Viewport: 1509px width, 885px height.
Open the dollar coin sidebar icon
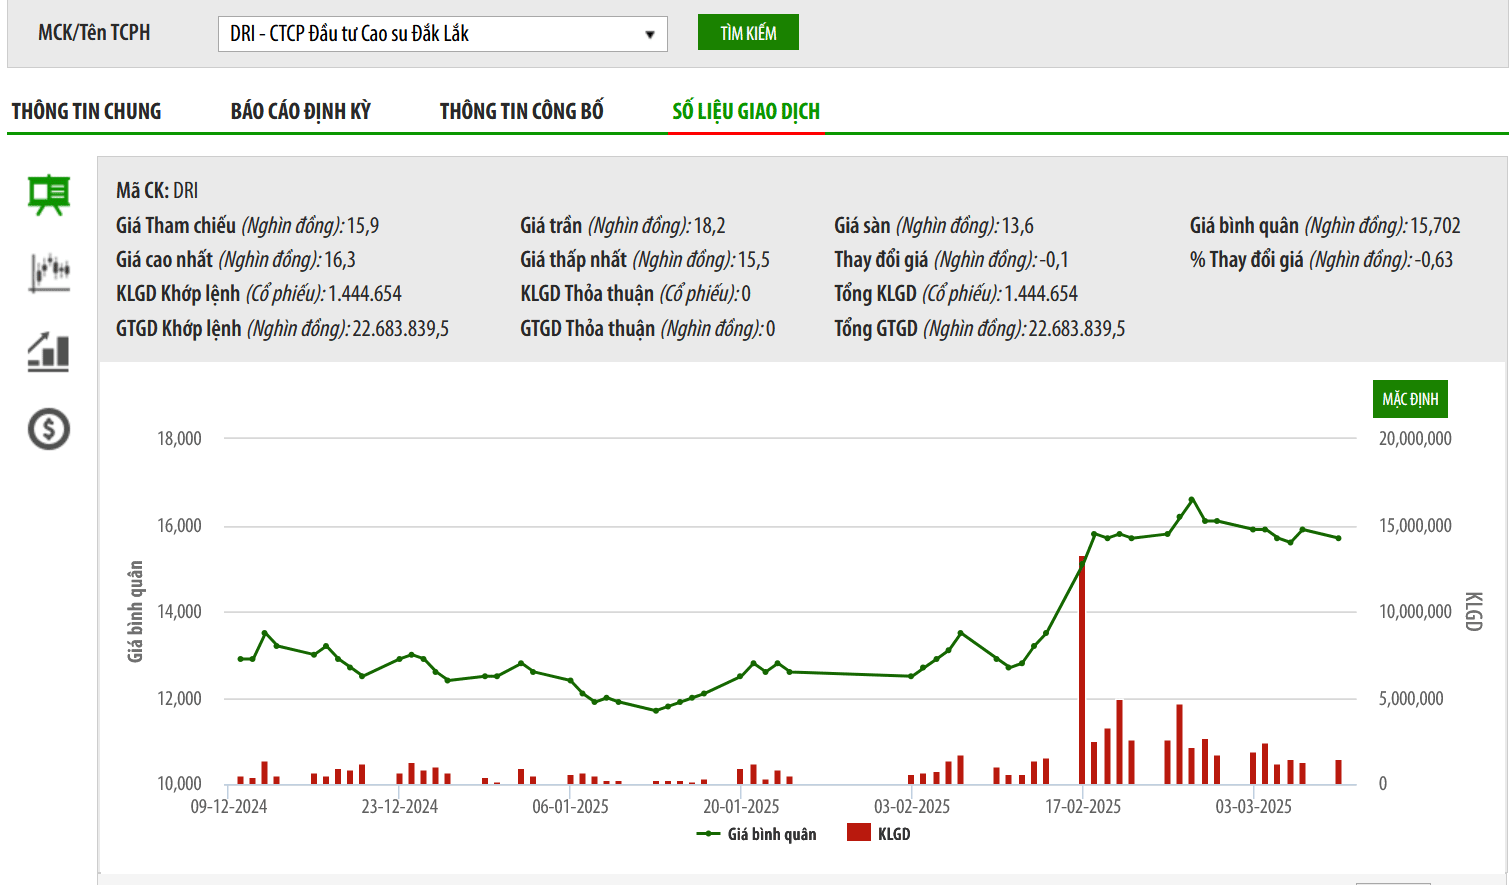(x=48, y=429)
